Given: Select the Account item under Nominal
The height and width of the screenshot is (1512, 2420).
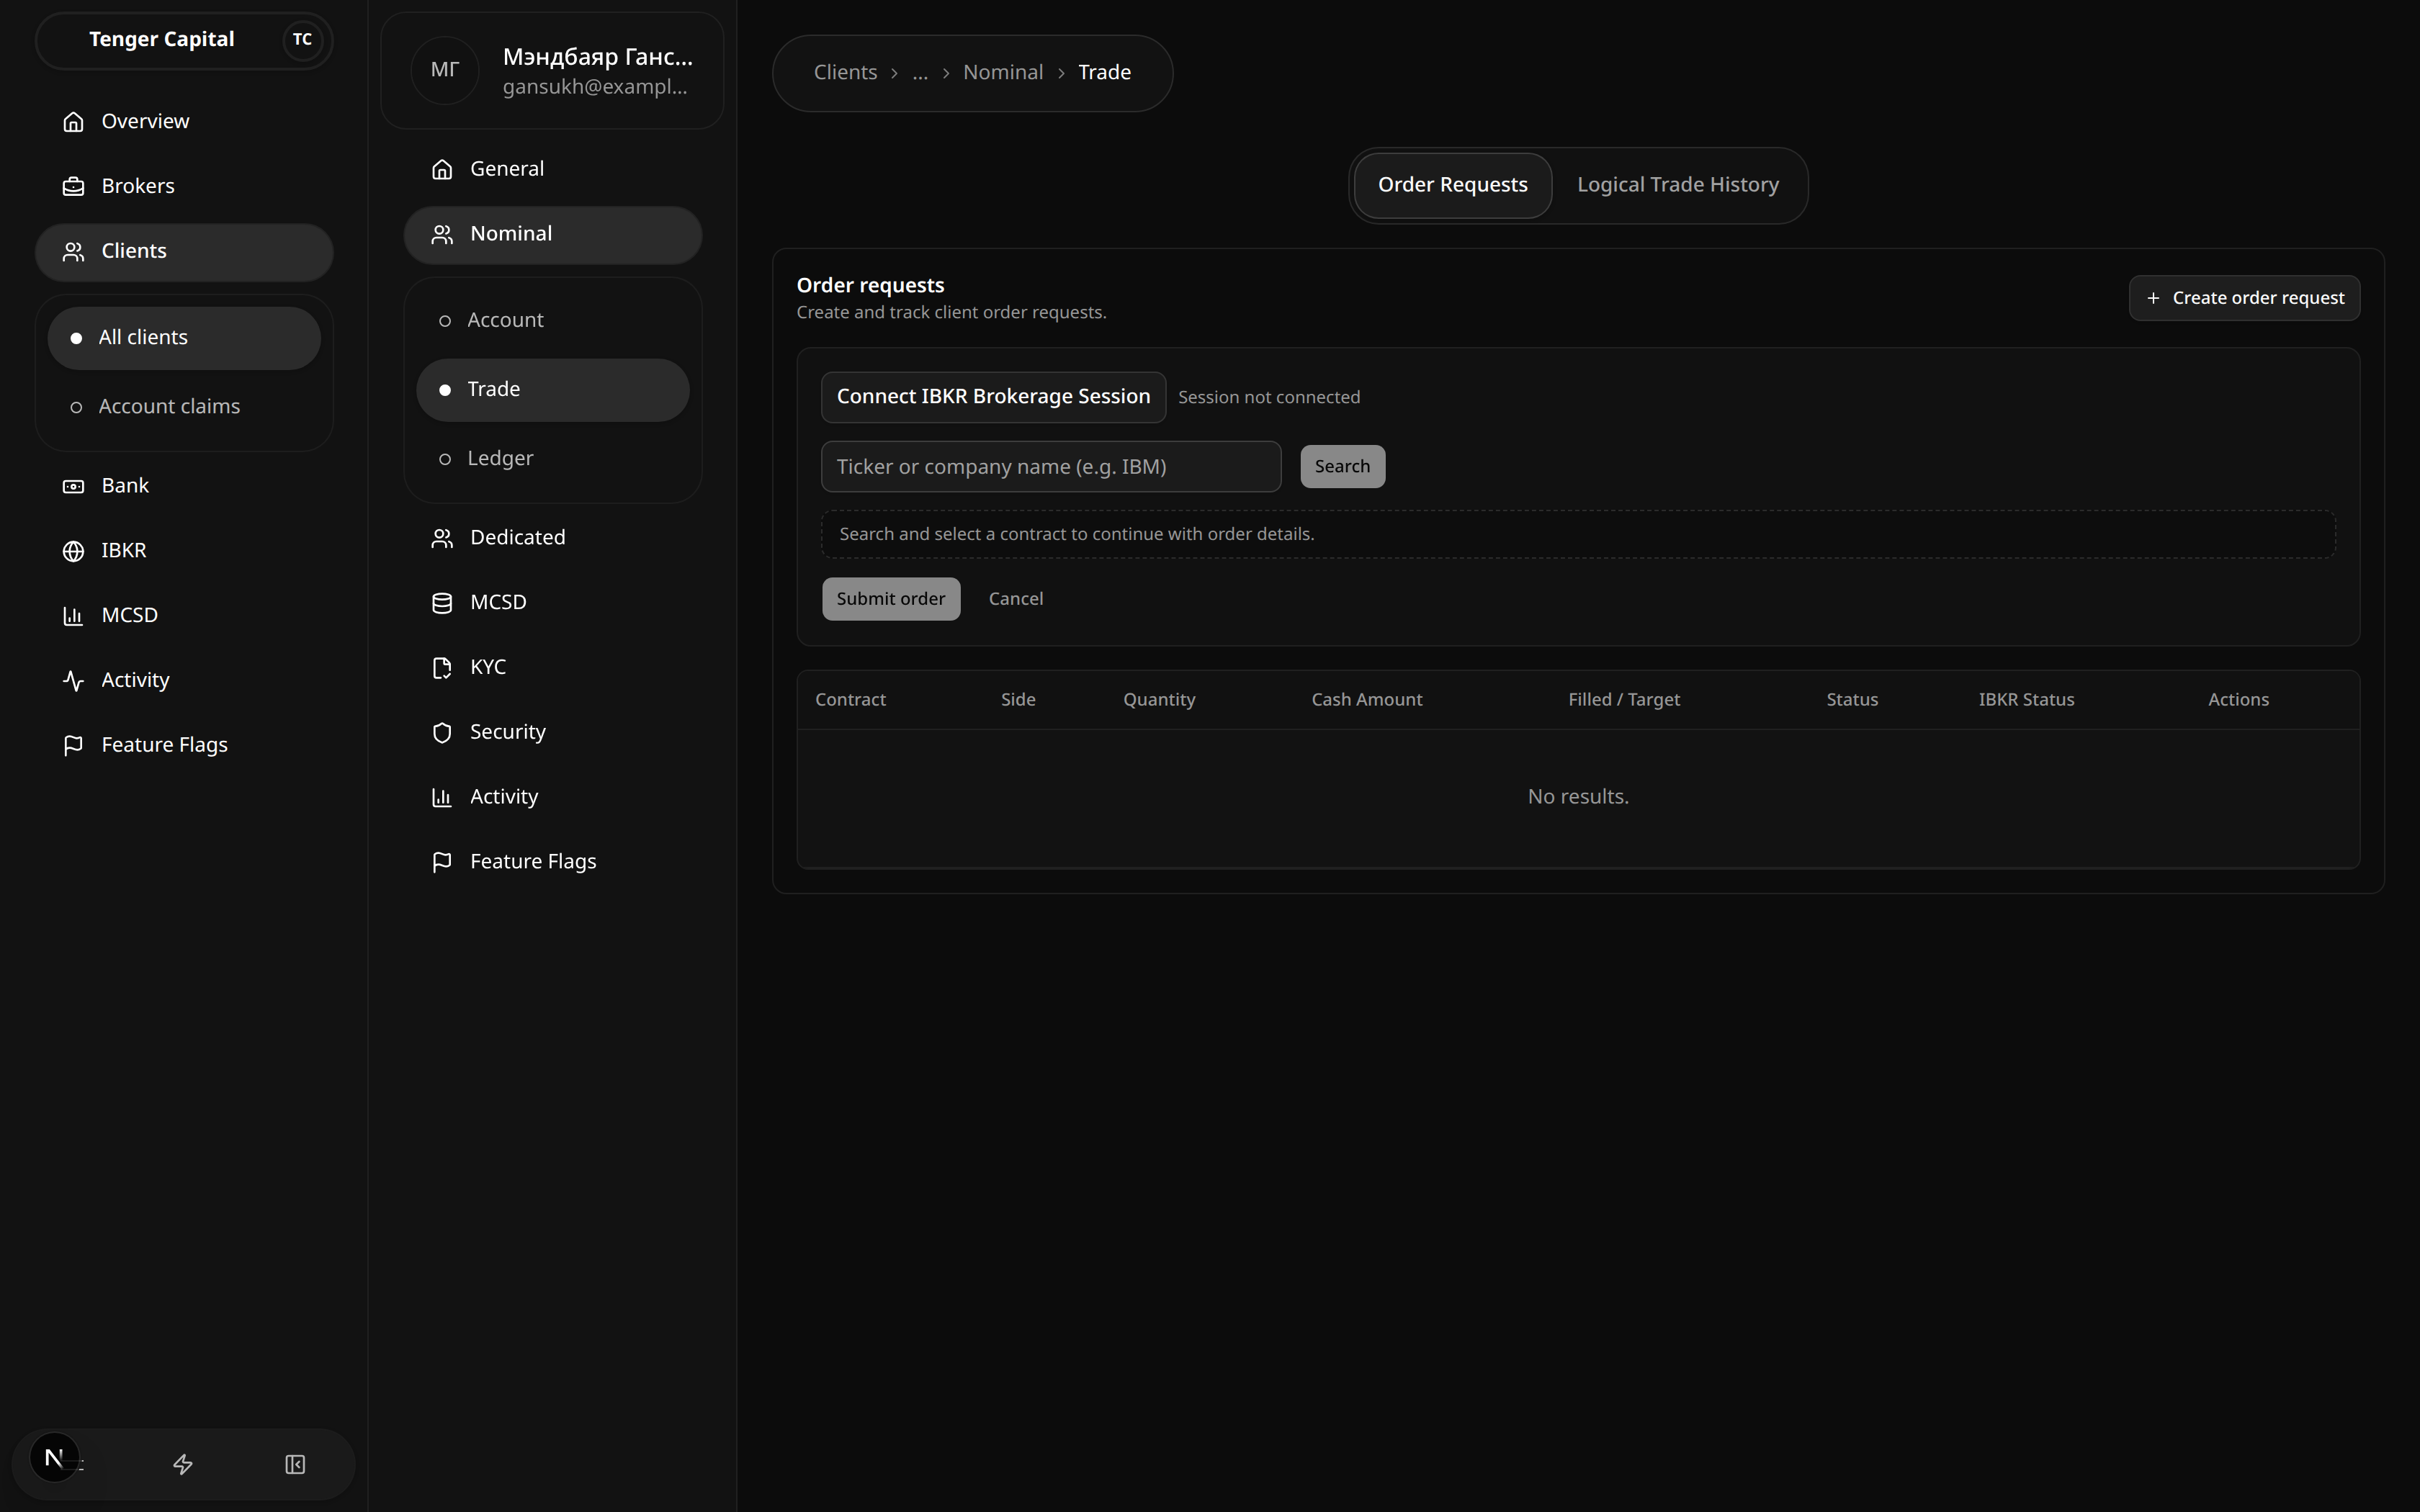Looking at the screenshot, I should pyautogui.click(x=553, y=321).
